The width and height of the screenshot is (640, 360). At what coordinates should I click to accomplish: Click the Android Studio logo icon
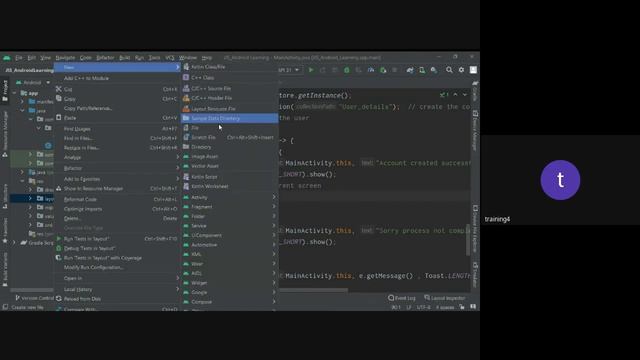(7, 58)
